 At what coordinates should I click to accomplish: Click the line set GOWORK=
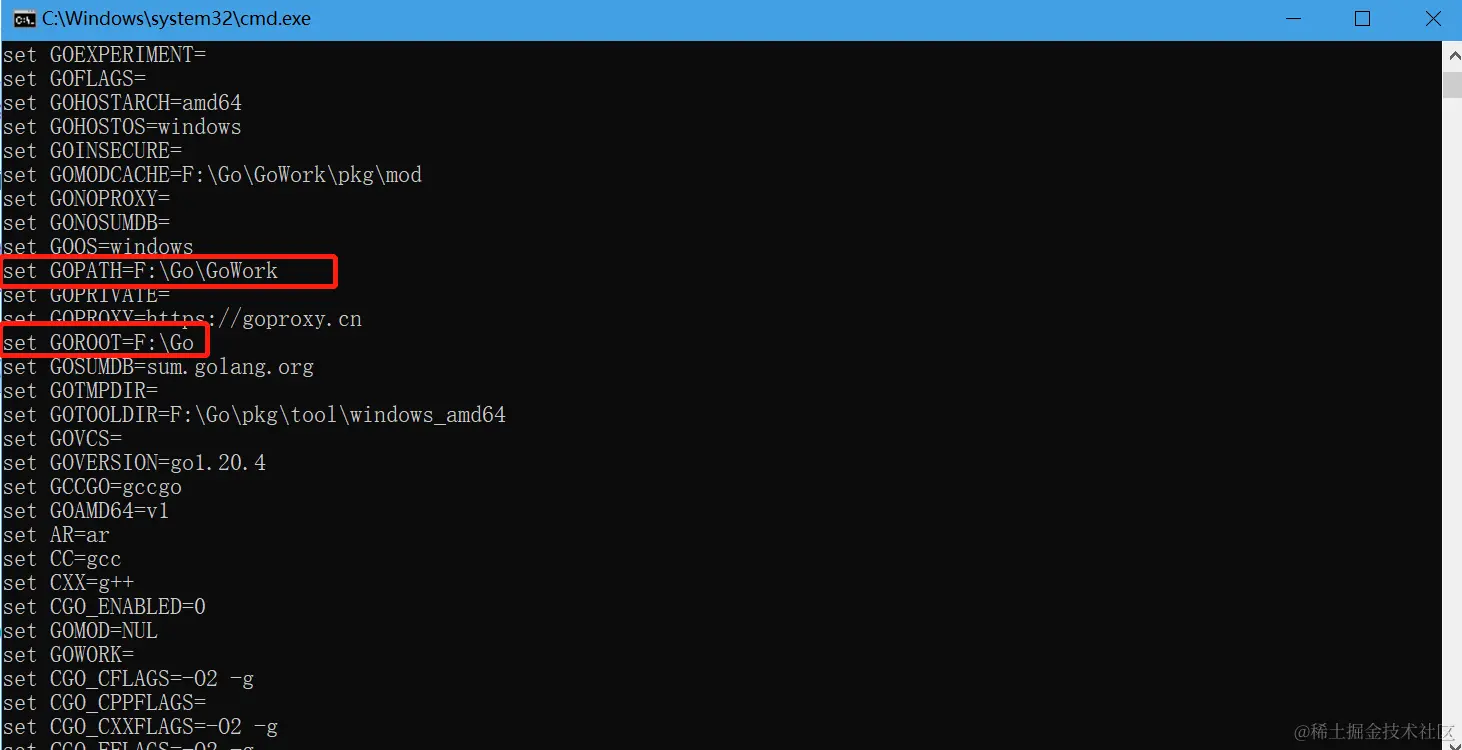coord(68,655)
